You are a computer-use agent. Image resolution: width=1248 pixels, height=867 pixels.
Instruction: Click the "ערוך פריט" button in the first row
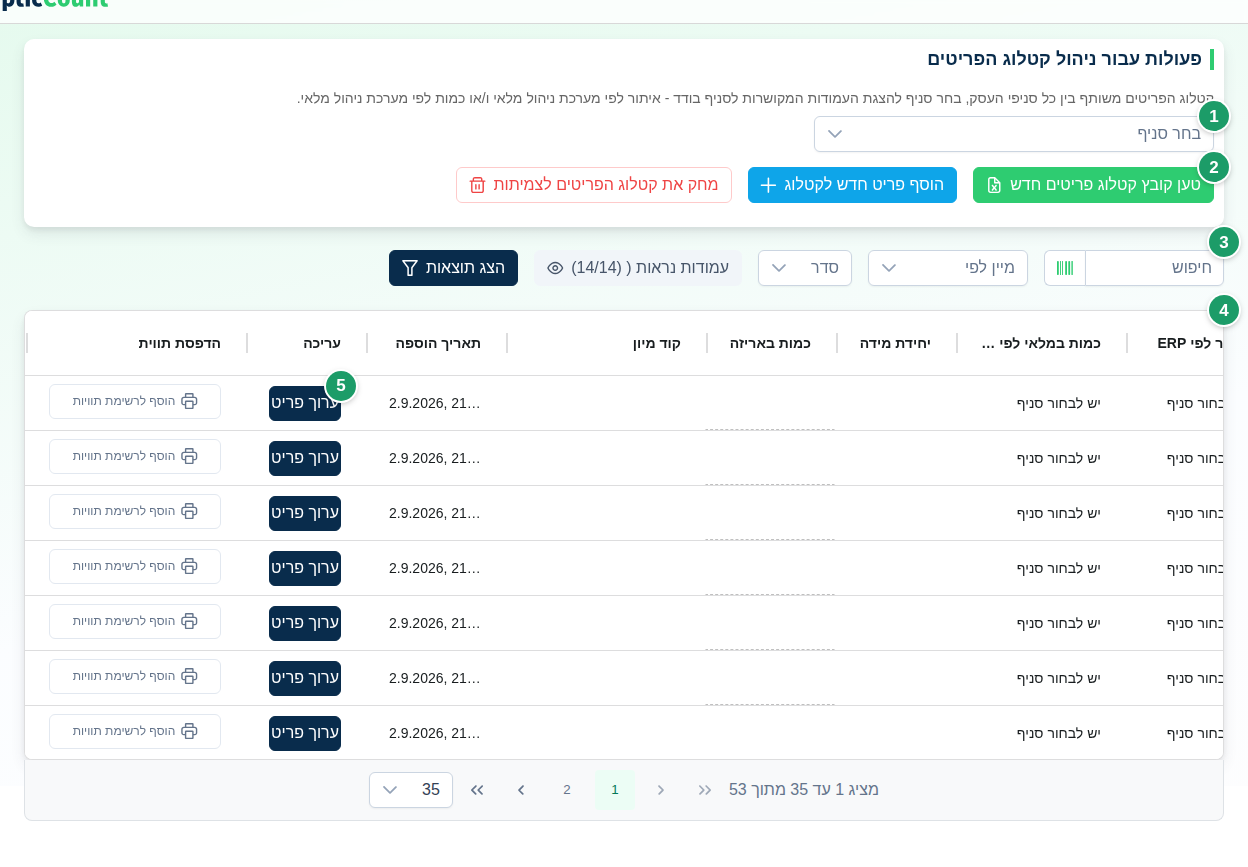click(x=305, y=403)
